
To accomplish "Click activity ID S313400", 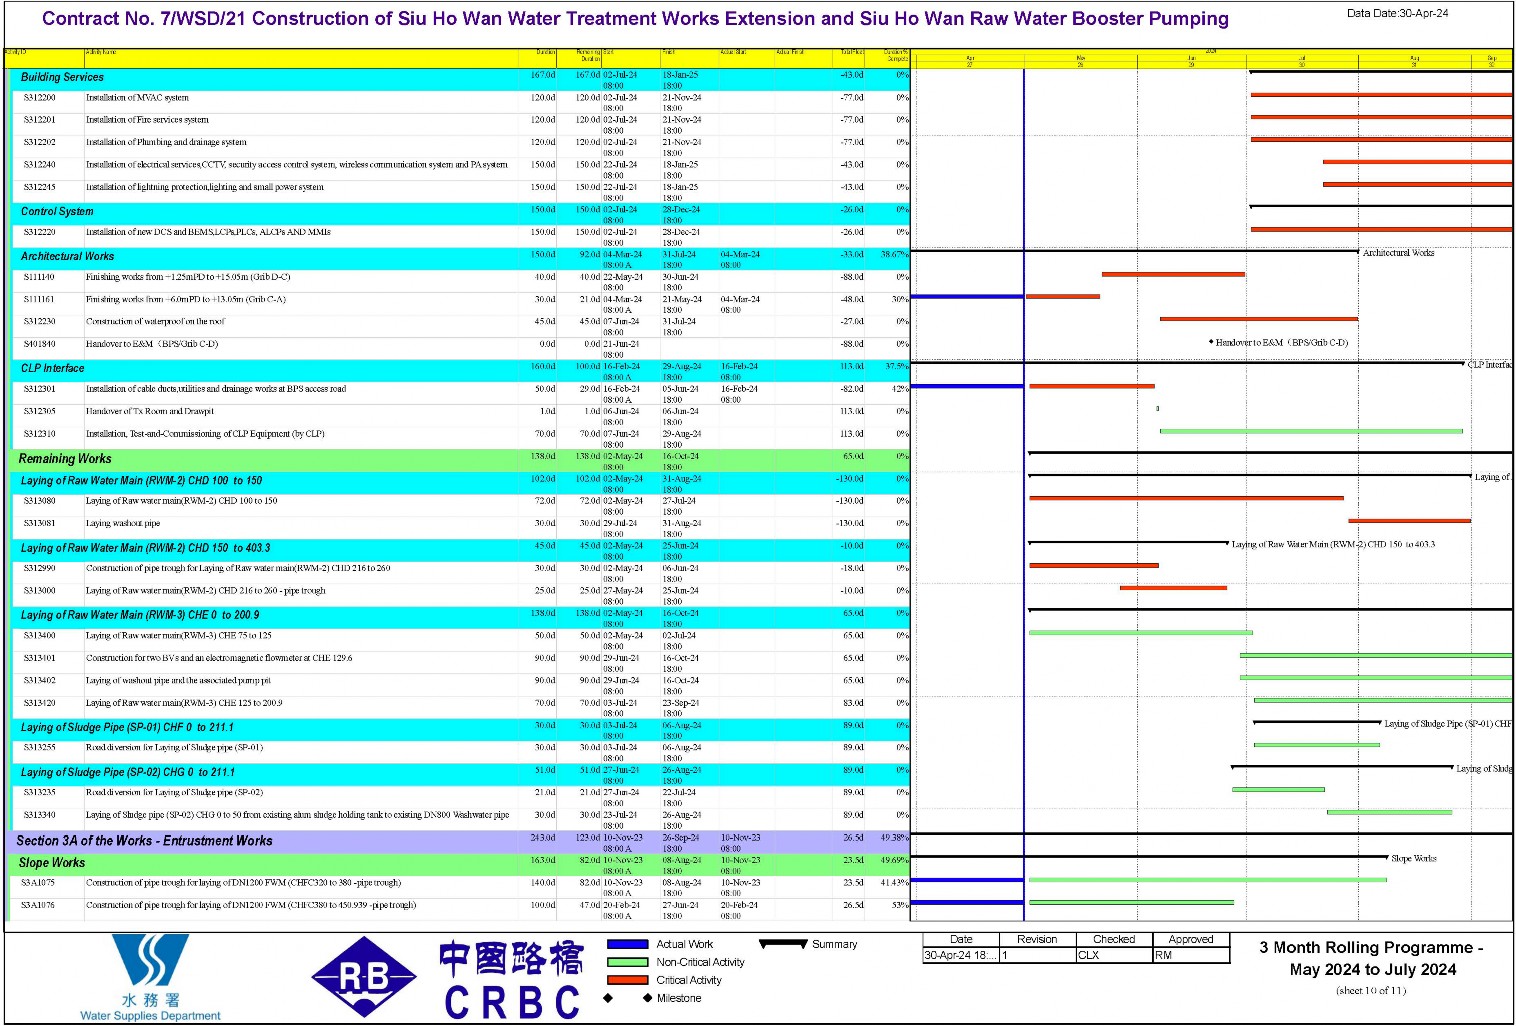I will click(x=40, y=635).
